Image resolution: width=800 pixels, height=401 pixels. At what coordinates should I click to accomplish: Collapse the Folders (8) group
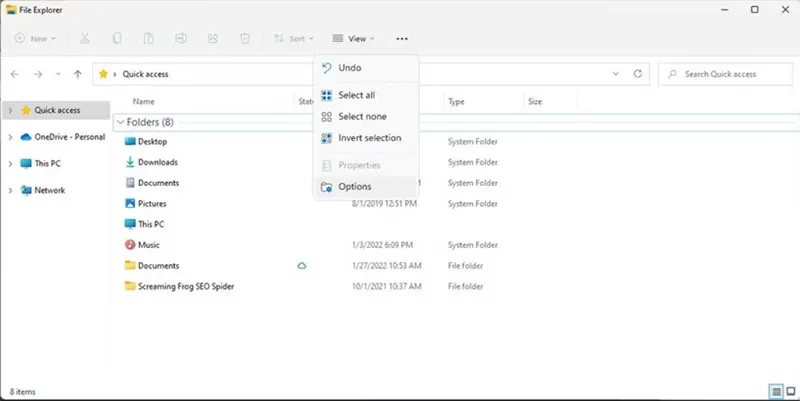[120, 122]
